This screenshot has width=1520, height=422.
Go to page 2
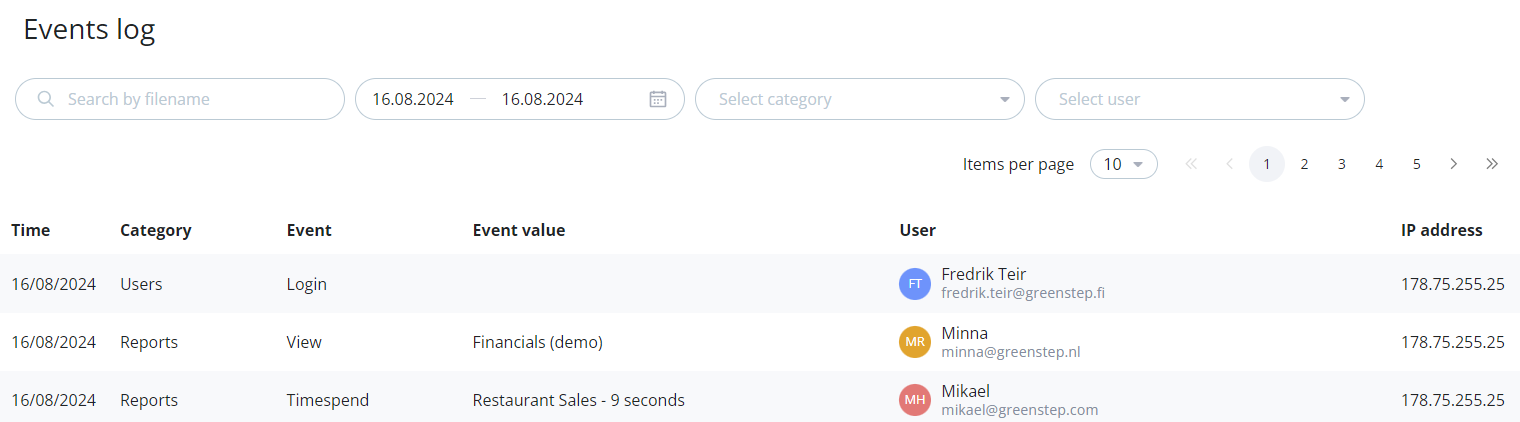point(1304,164)
